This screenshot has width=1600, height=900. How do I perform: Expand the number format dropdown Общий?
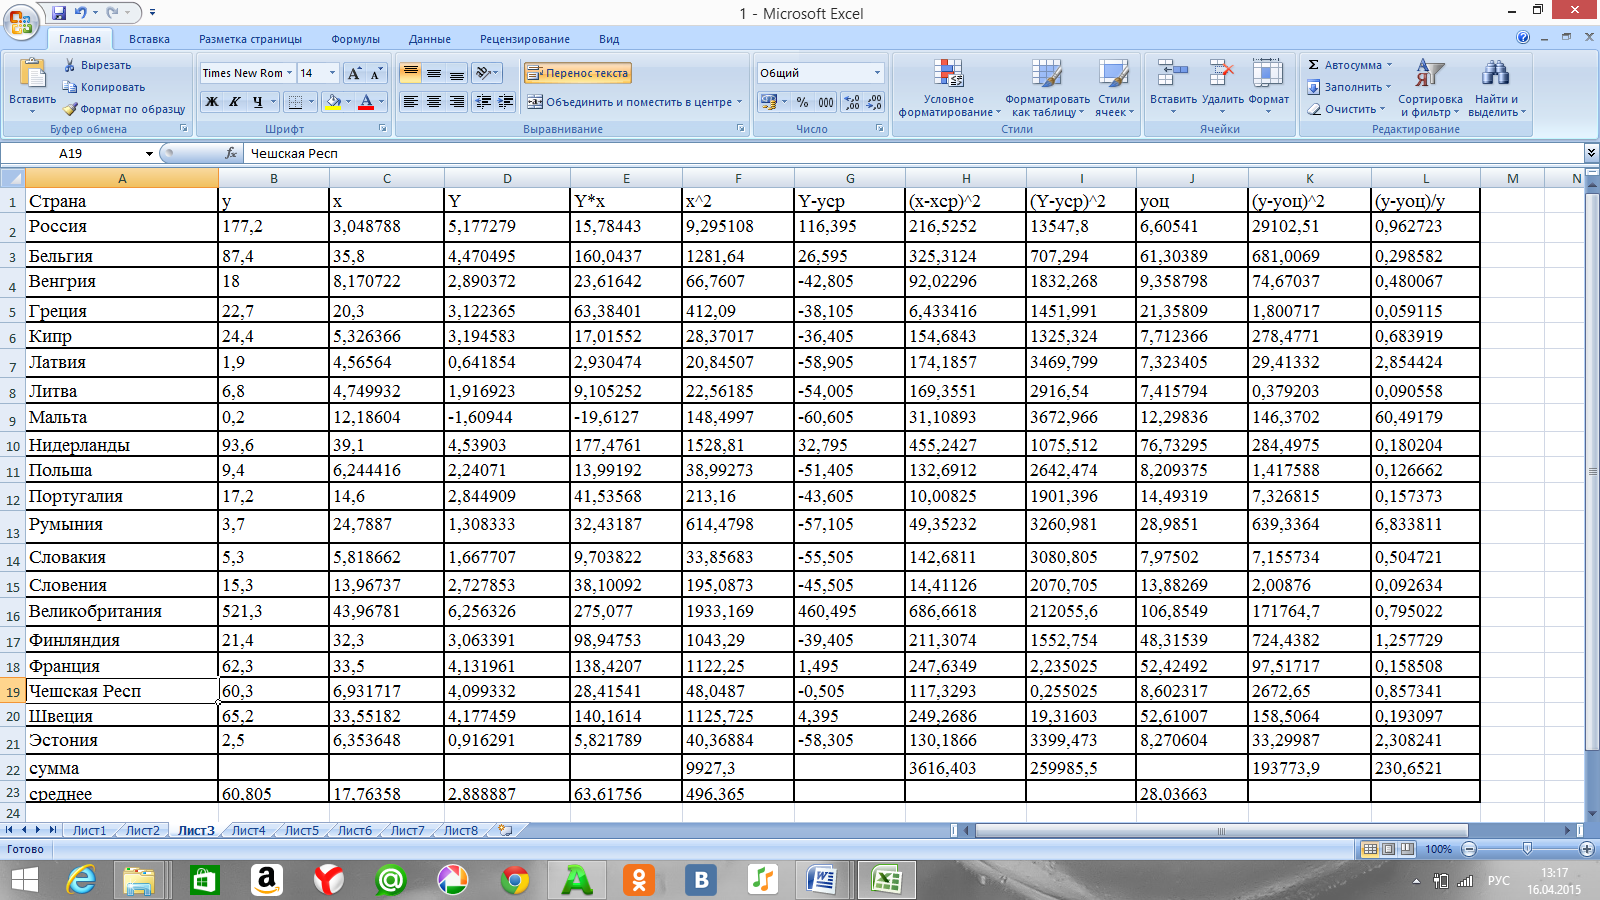click(x=877, y=73)
